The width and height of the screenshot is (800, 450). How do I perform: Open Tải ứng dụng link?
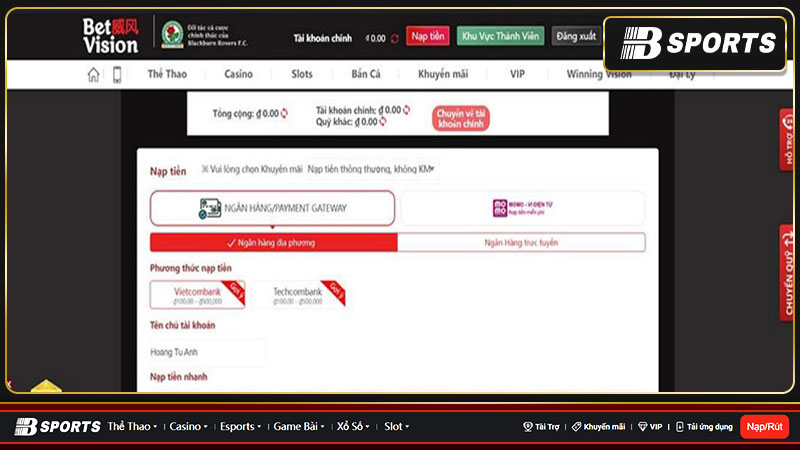(704, 427)
